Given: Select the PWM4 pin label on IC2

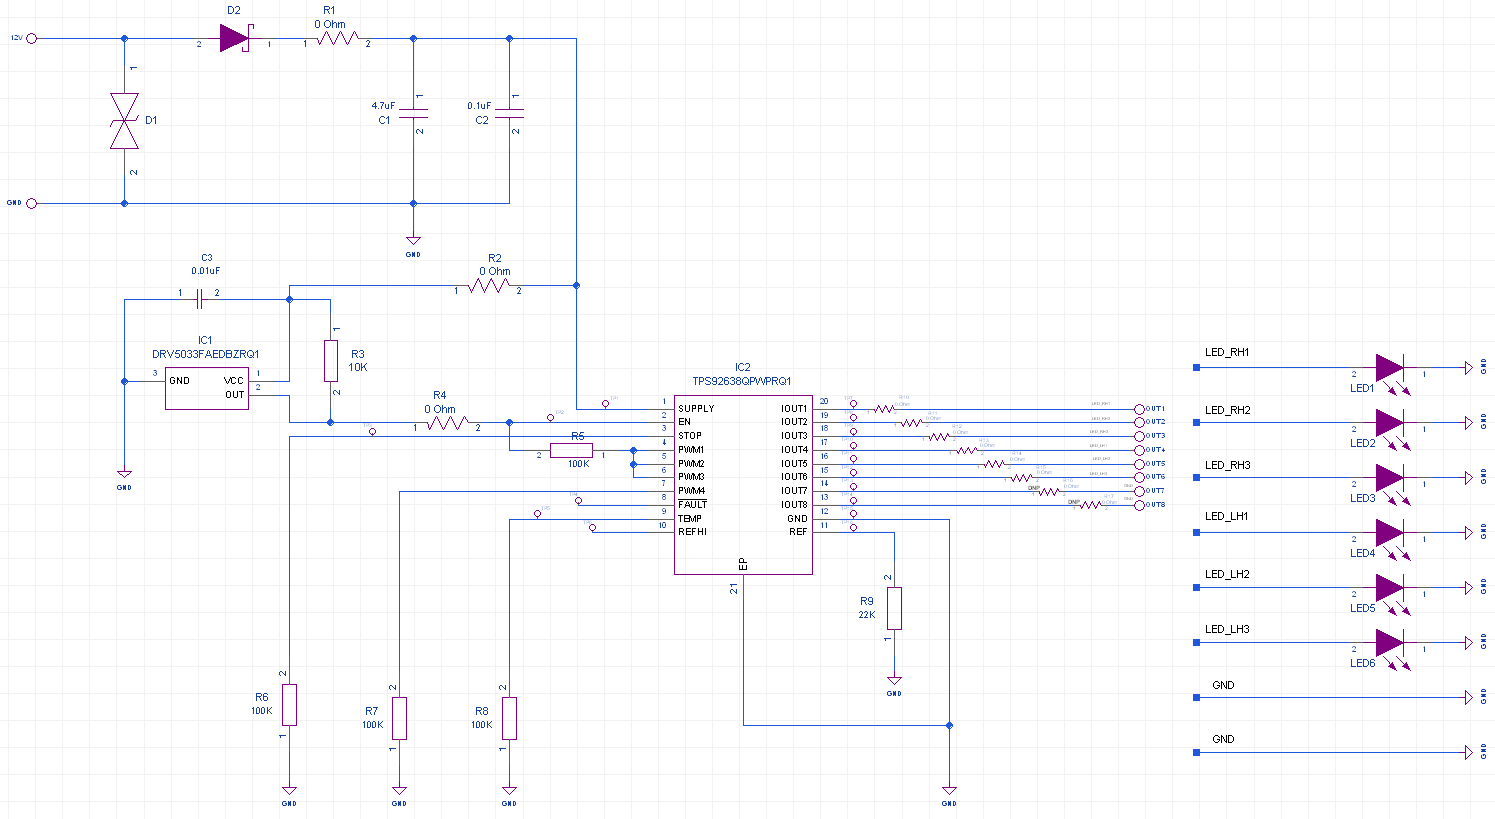Looking at the screenshot, I should point(692,491).
